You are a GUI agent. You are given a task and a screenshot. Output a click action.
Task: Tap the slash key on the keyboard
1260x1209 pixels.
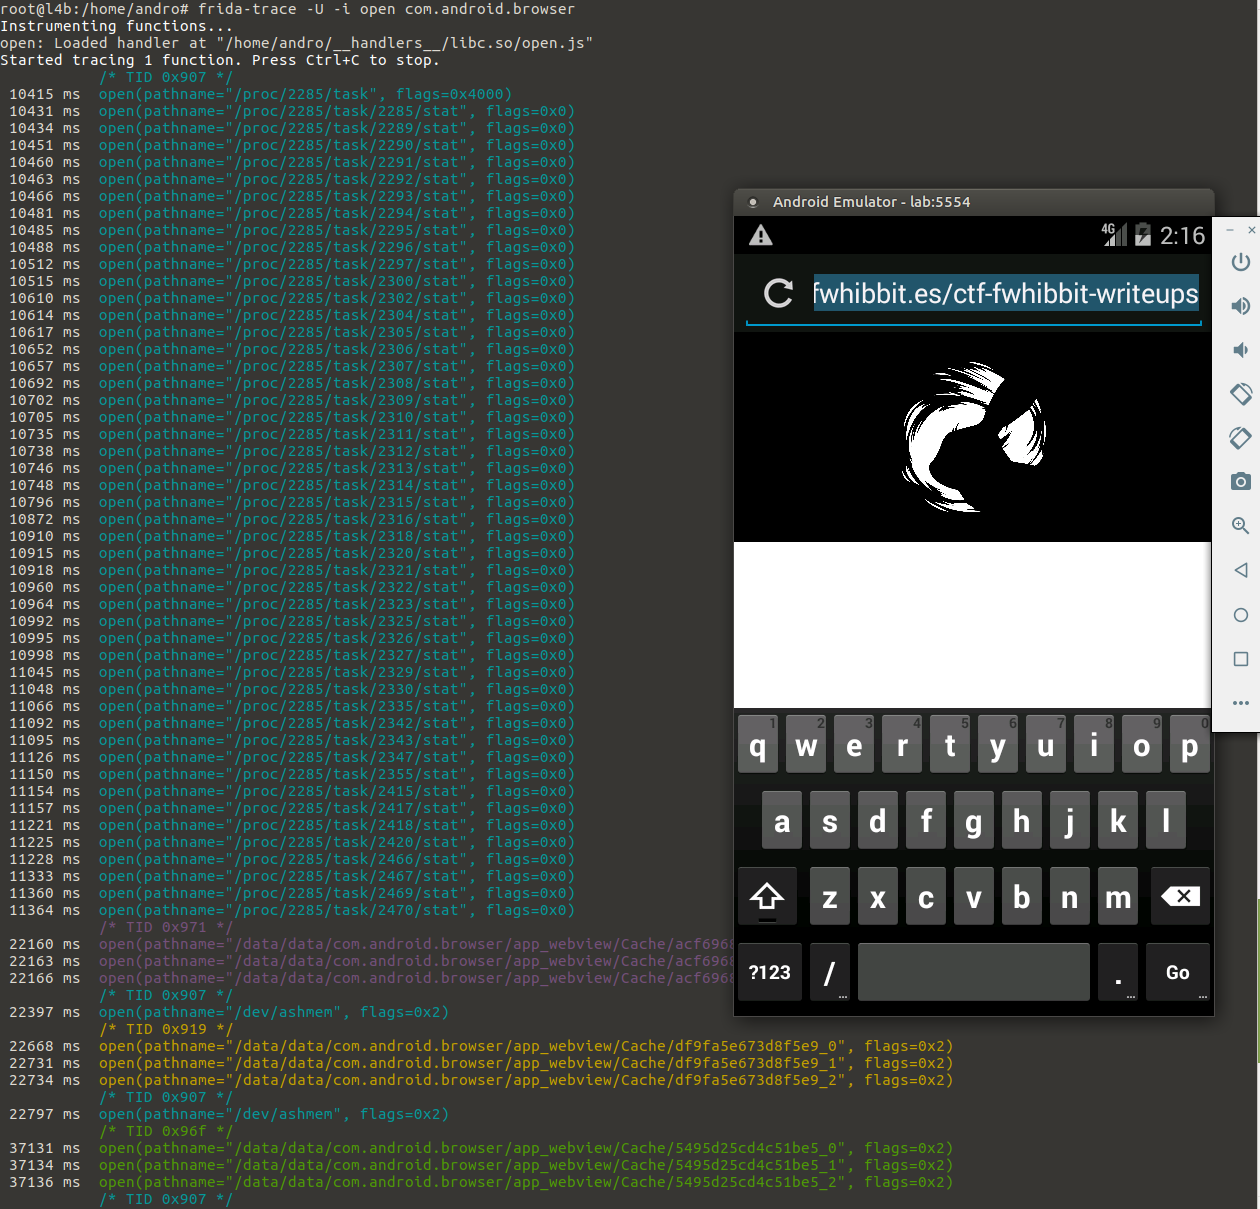829,972
